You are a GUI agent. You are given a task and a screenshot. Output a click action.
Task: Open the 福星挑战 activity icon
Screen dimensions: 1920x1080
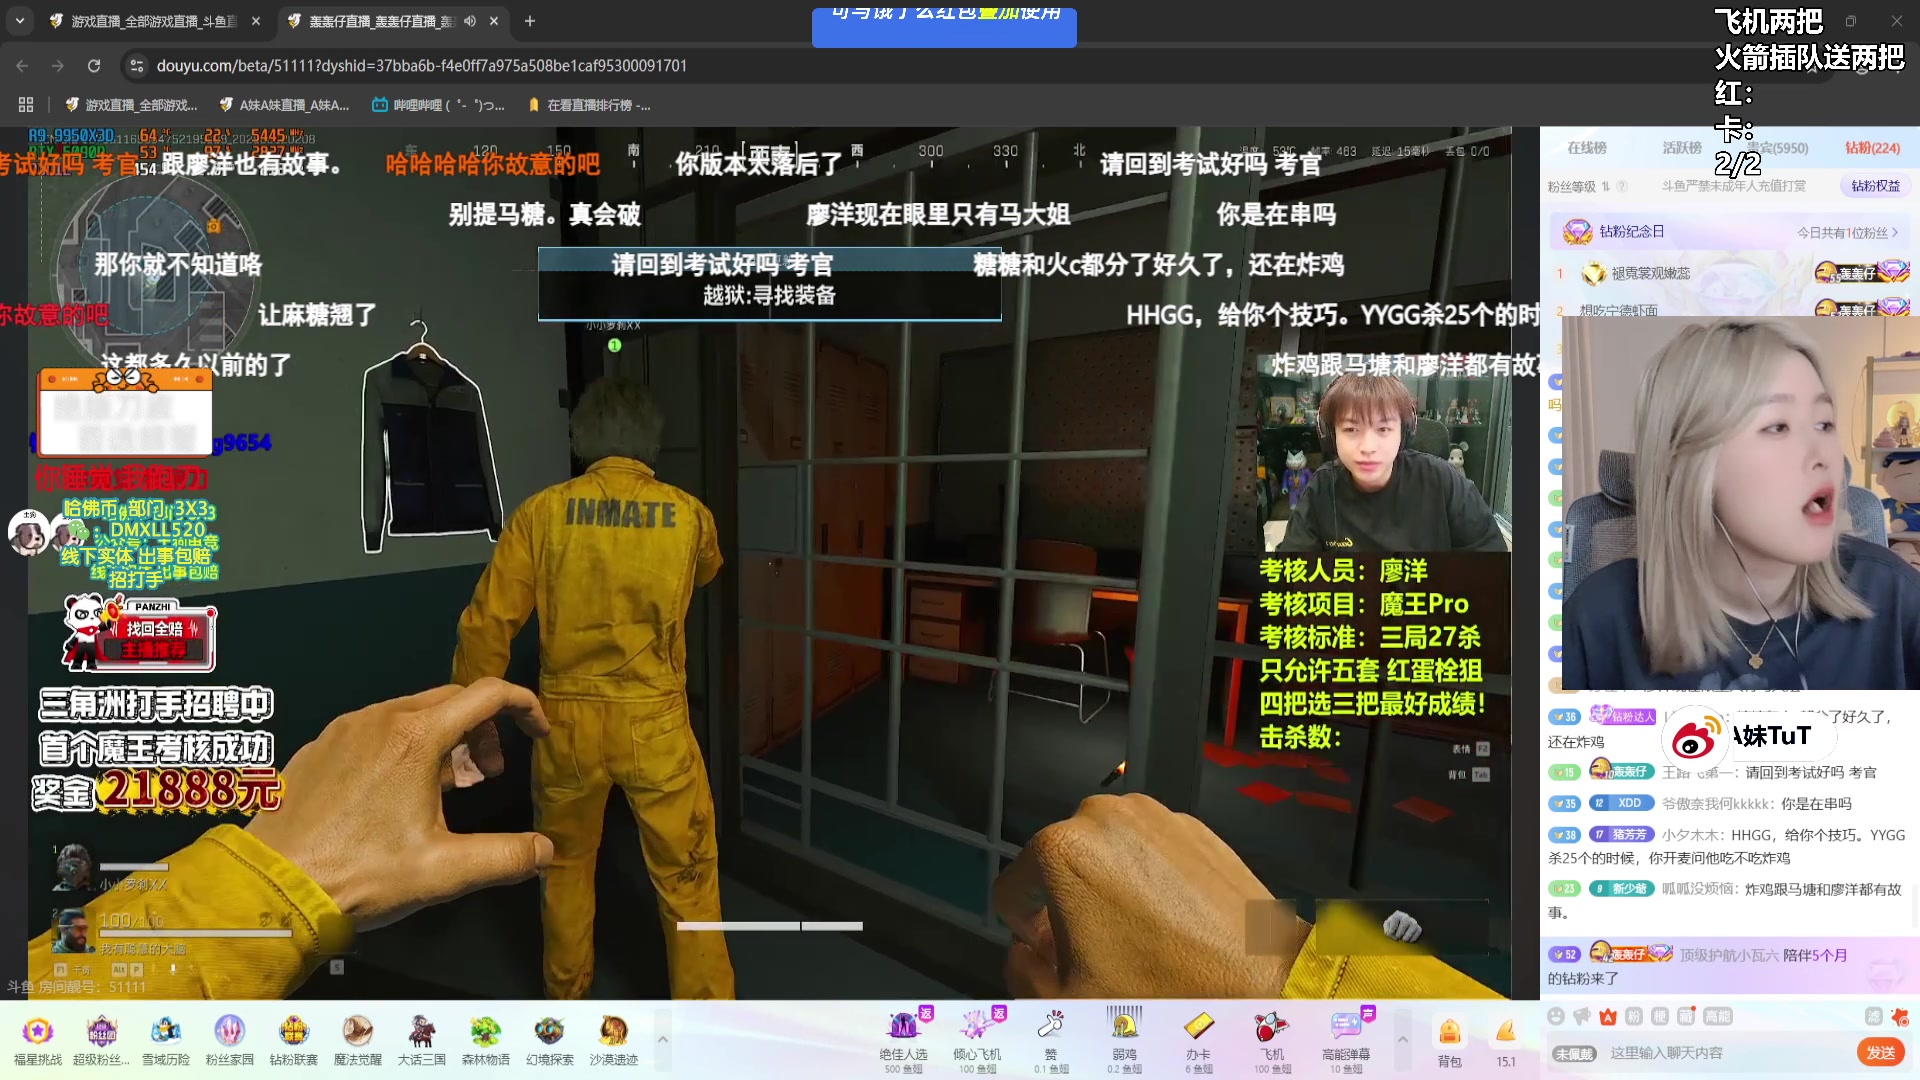coord(38,1040)
